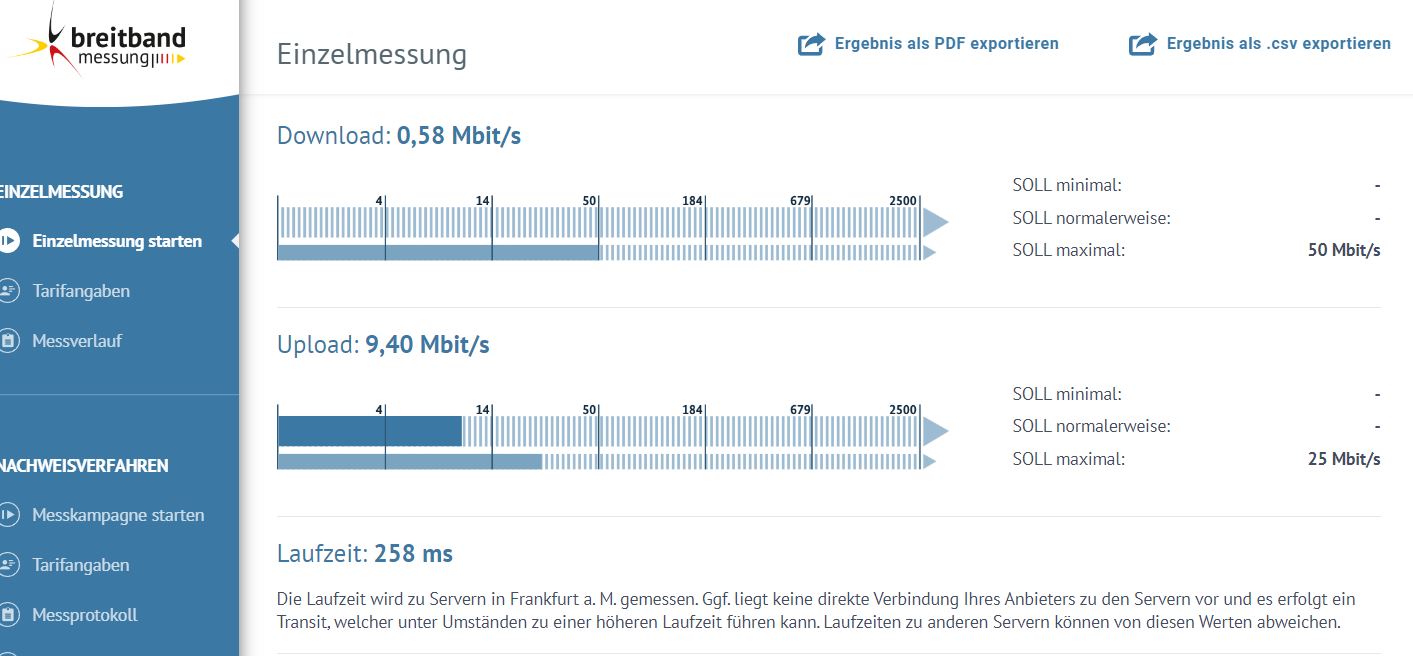Click the Ergebnis als PDF exportieren link
The width and height of the screenshot is (1413, 656).
coord(946,44)
